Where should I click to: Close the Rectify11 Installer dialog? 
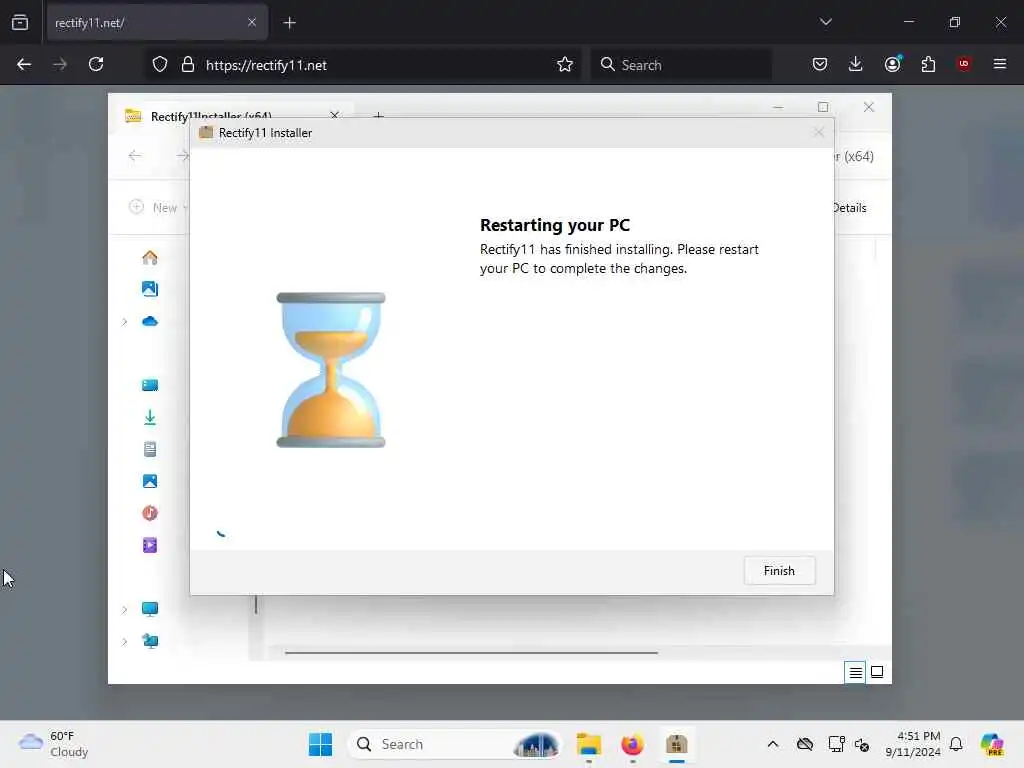[819, 133]
